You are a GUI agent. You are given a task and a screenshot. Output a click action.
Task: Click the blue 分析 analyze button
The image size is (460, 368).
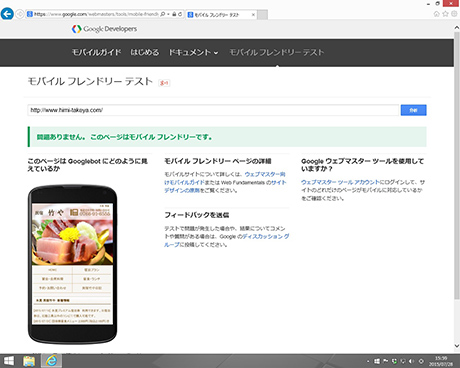click(413, 110)
